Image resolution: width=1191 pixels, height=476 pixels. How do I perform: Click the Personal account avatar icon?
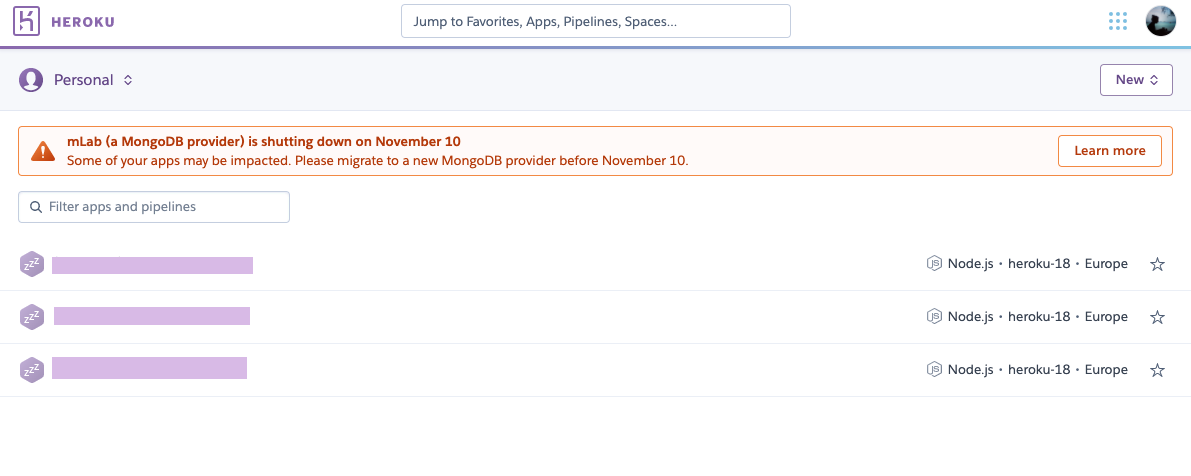(31, 80)
